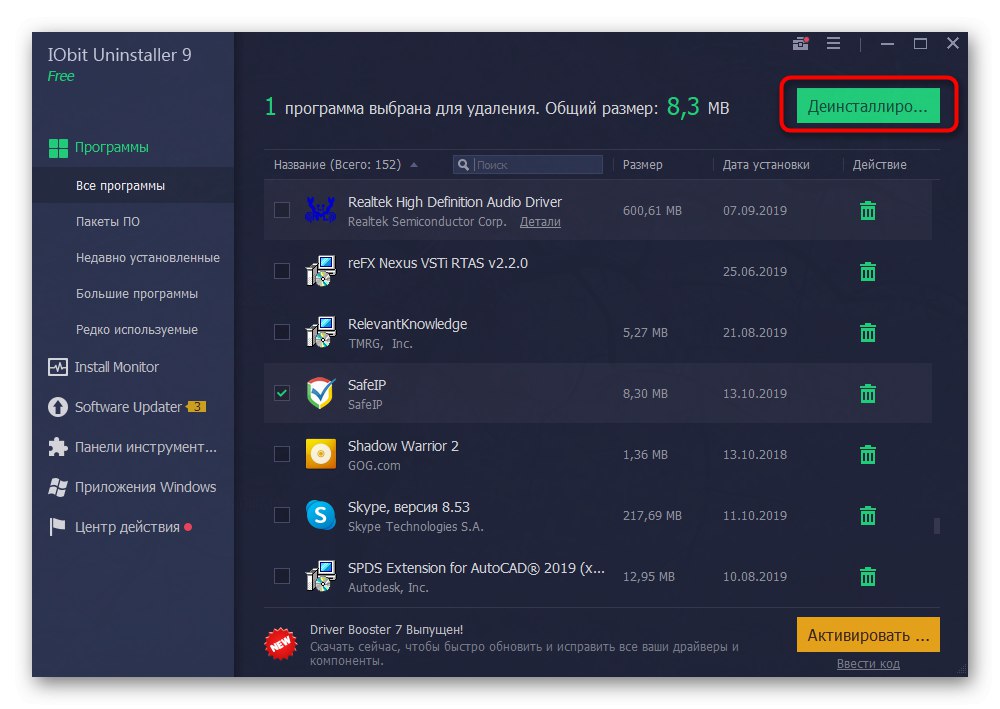Click the search magnifier icon
Screen dimensions: 1000x709
tap(463, 164)
